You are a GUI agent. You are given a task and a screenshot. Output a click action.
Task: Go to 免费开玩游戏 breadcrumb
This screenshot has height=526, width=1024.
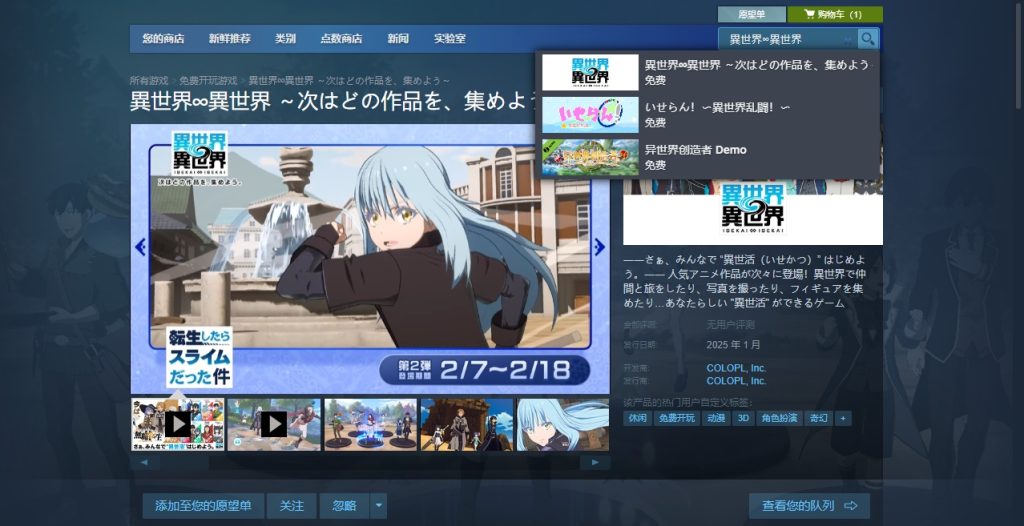click(208, 81)
